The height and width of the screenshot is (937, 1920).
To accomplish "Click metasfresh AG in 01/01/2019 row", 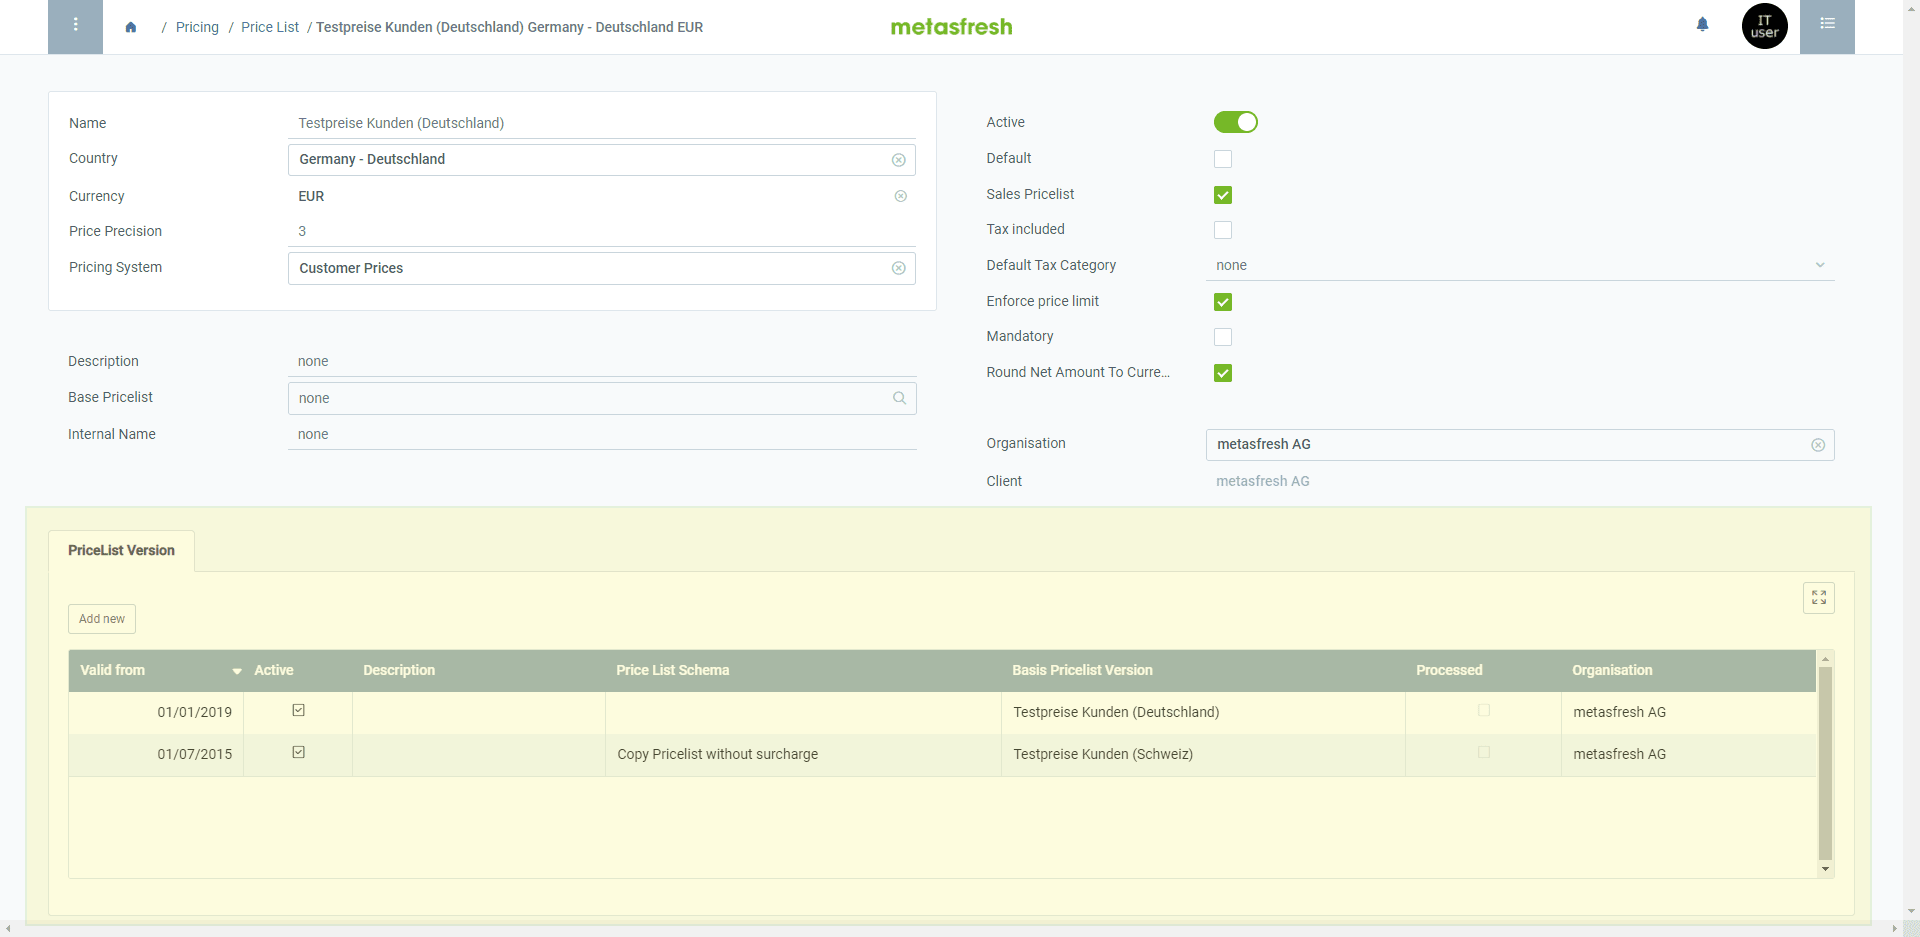I will (x=1688, y=712).
